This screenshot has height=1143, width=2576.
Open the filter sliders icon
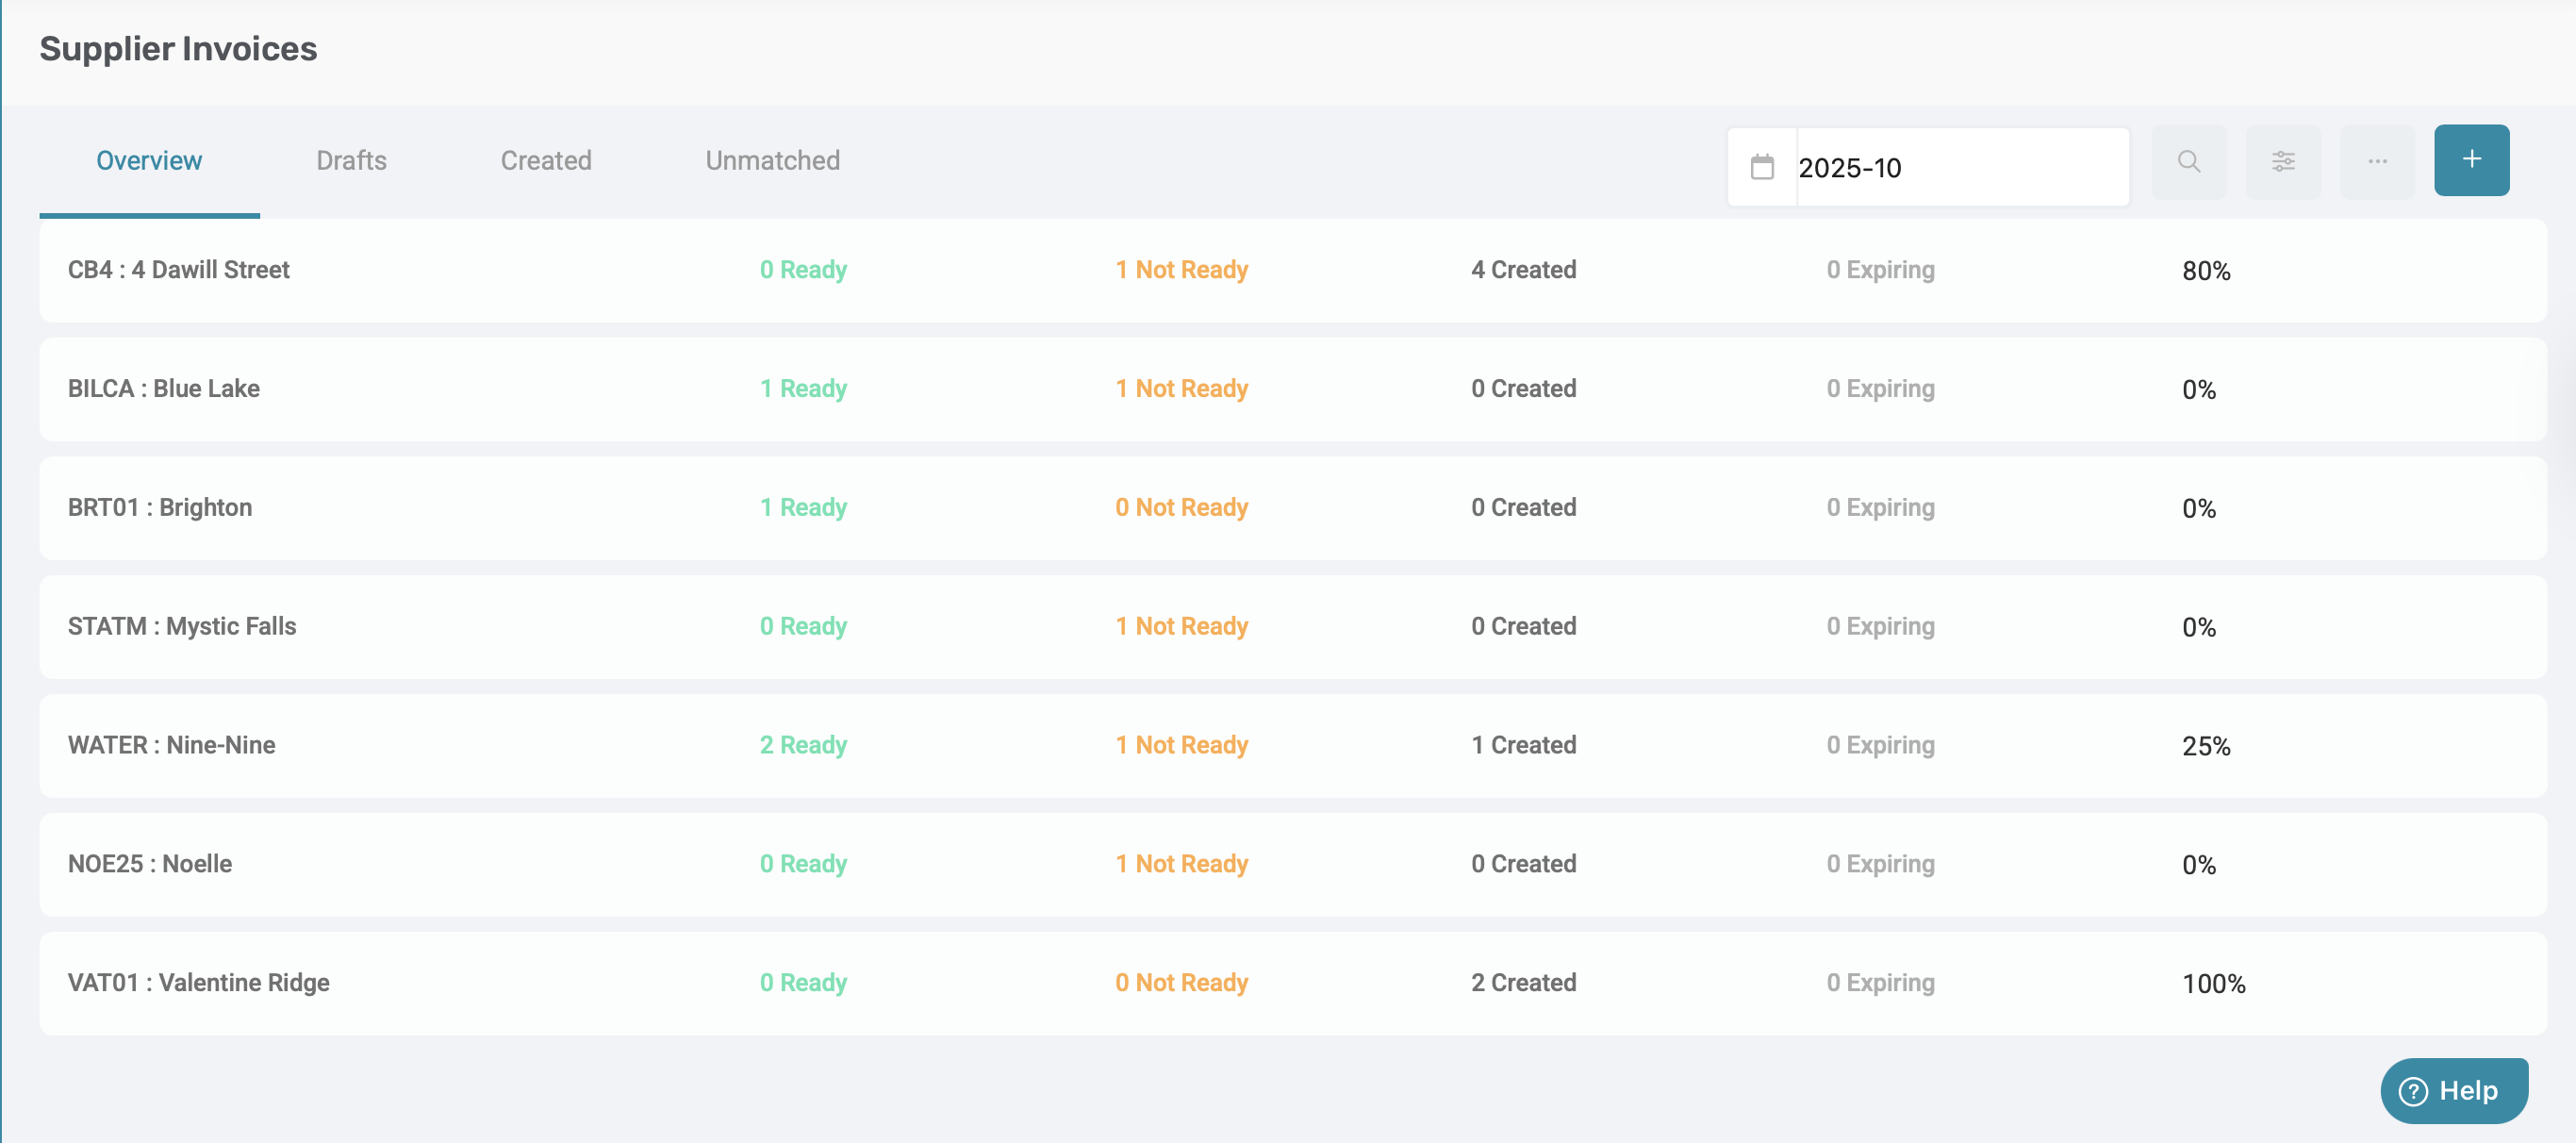(x=2283, y=161)
